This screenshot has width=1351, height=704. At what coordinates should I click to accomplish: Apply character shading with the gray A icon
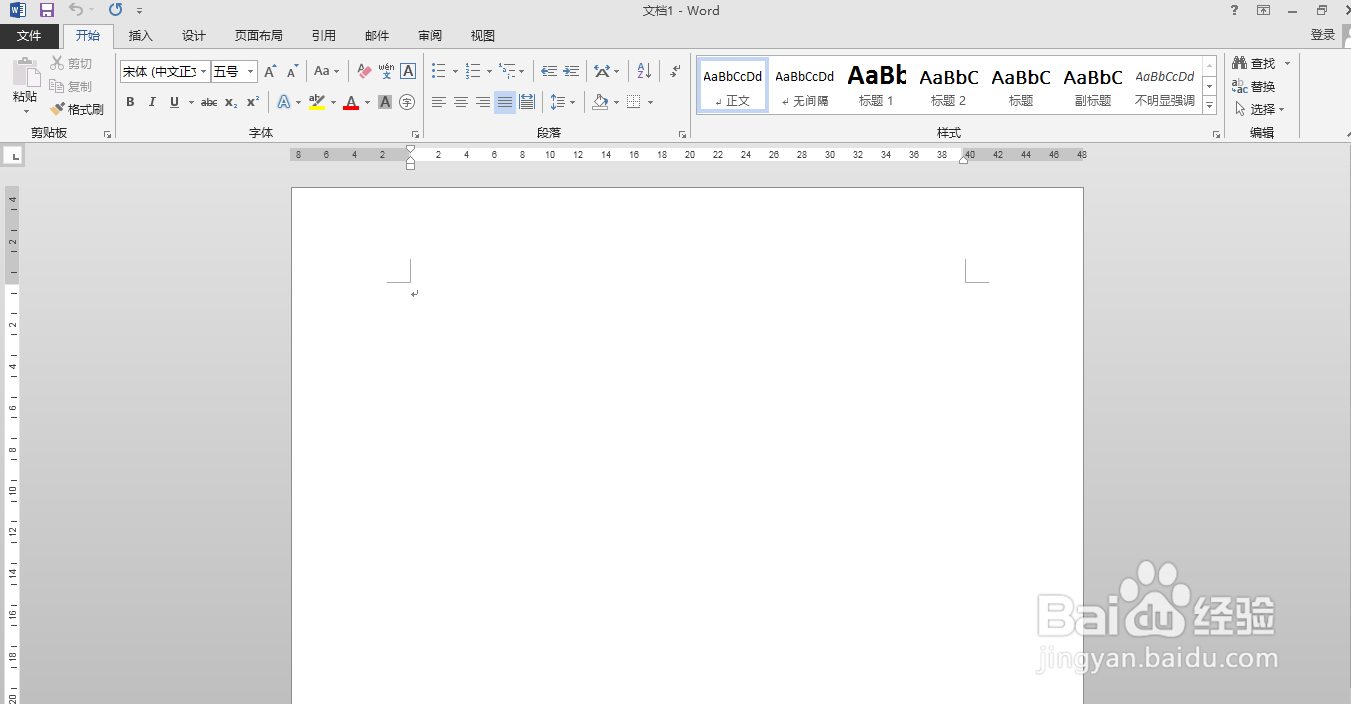[x=385, y=102]
